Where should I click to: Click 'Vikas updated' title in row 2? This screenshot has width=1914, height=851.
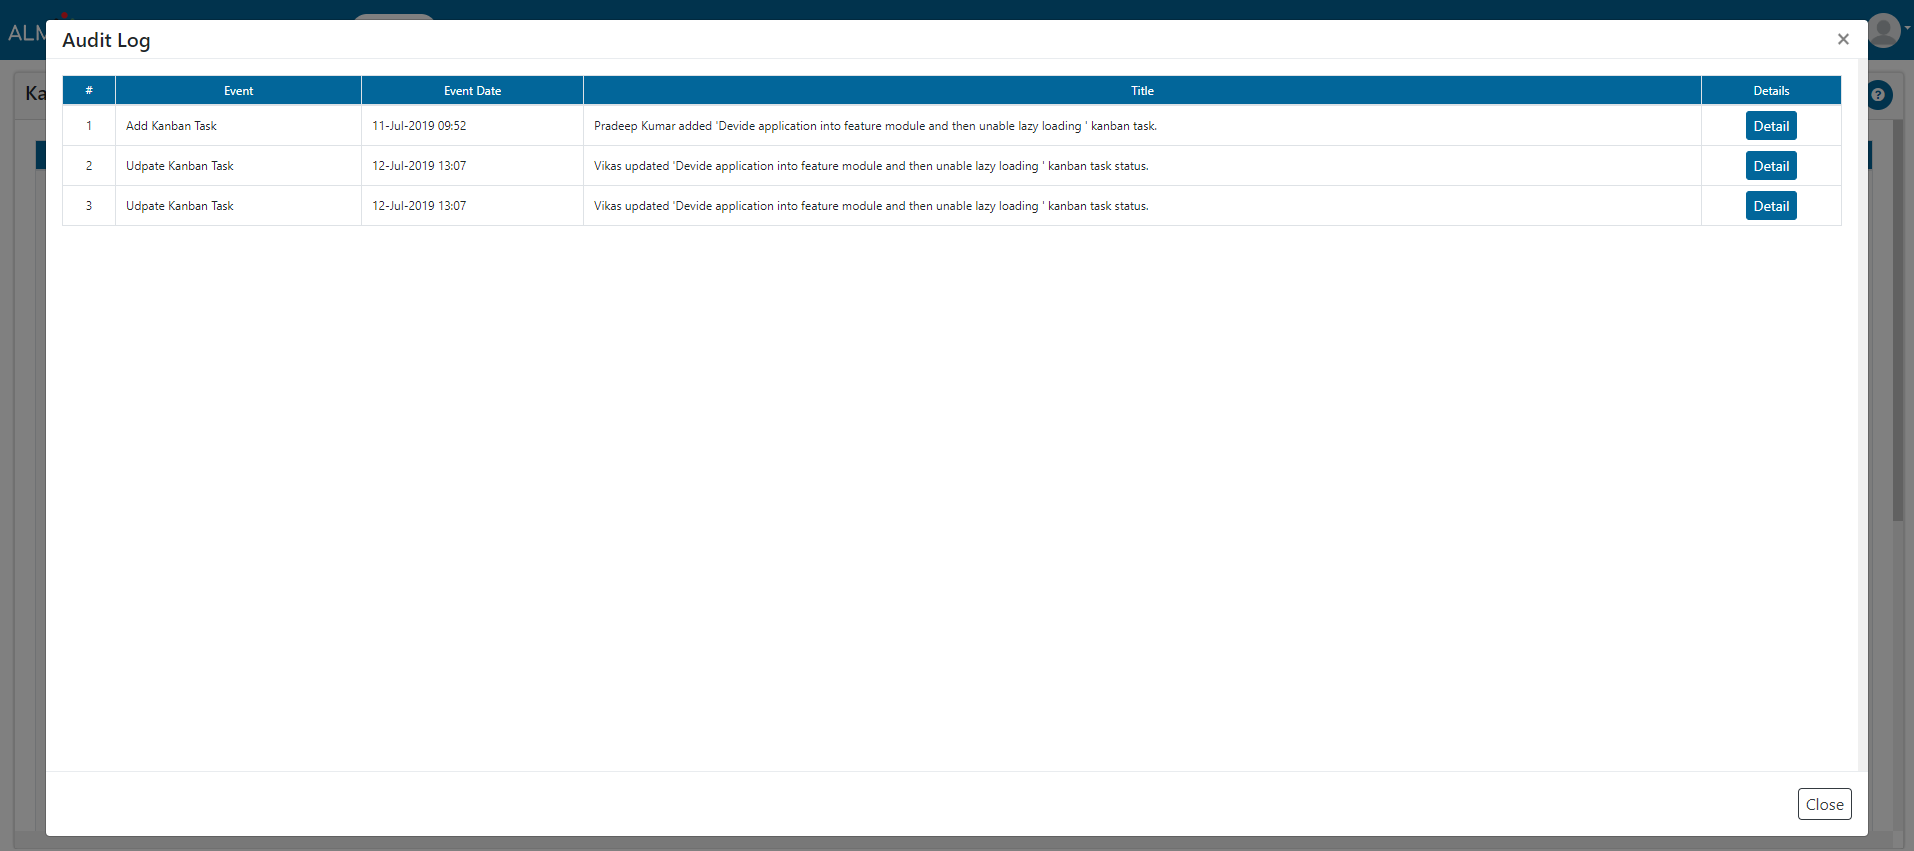[x=871, y=166]
